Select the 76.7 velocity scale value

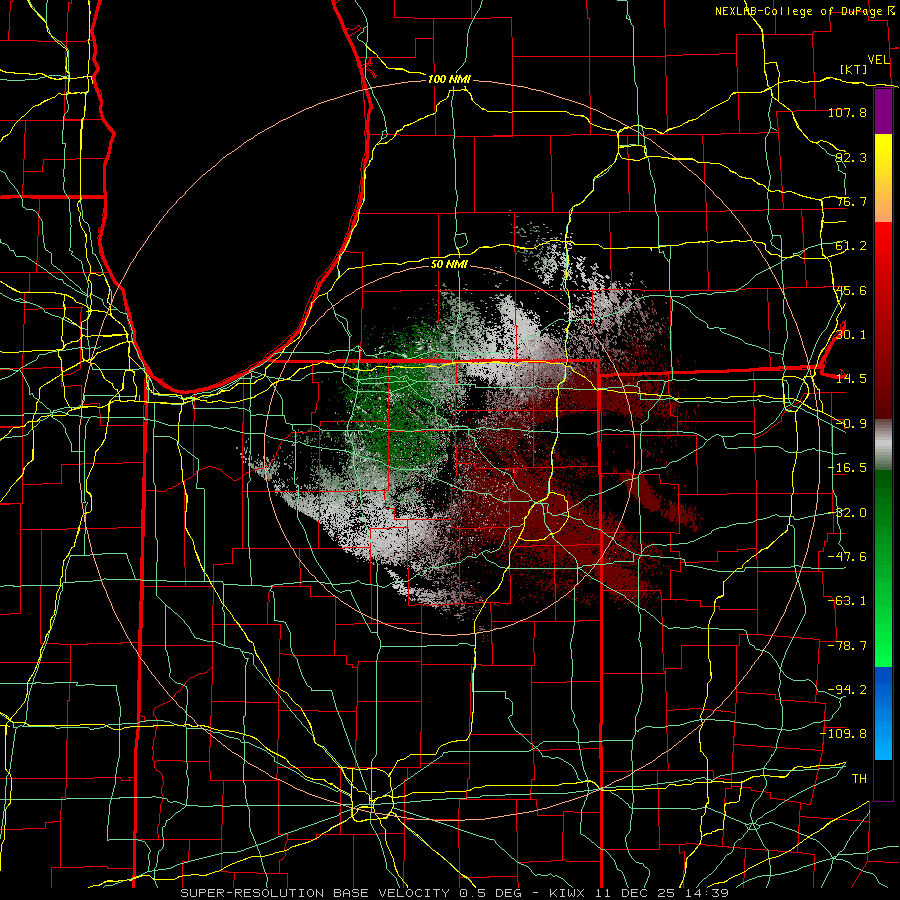[851, 201]
